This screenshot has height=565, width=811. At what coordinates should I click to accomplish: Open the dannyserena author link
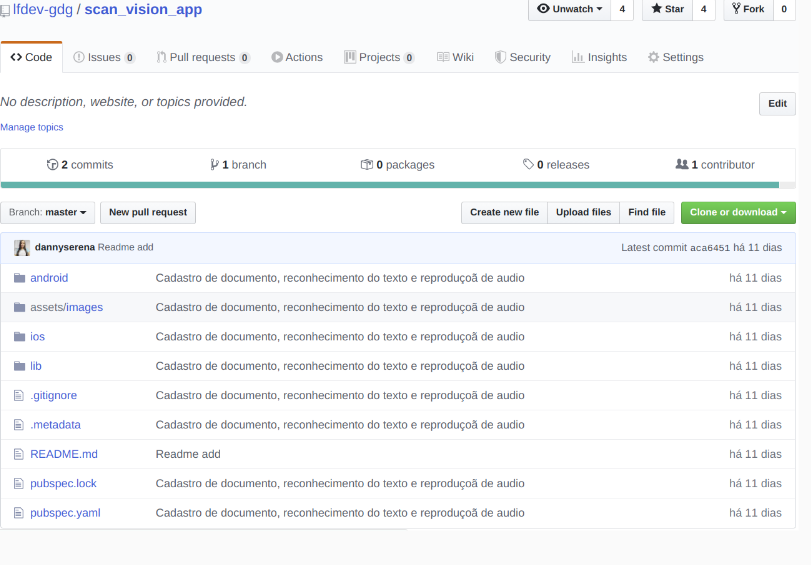tap(65, 247)
